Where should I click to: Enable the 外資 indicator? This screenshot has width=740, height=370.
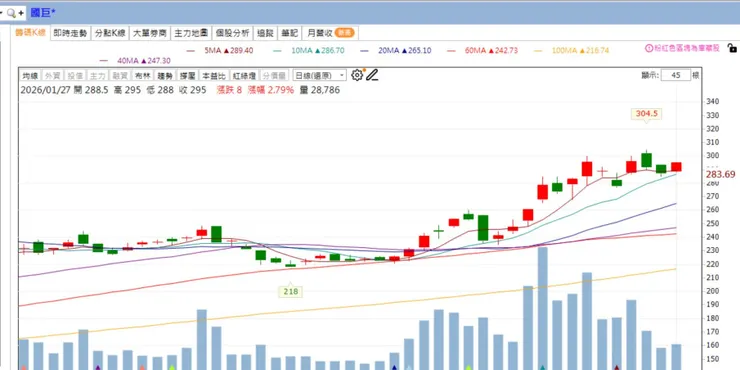click(52, 76)
